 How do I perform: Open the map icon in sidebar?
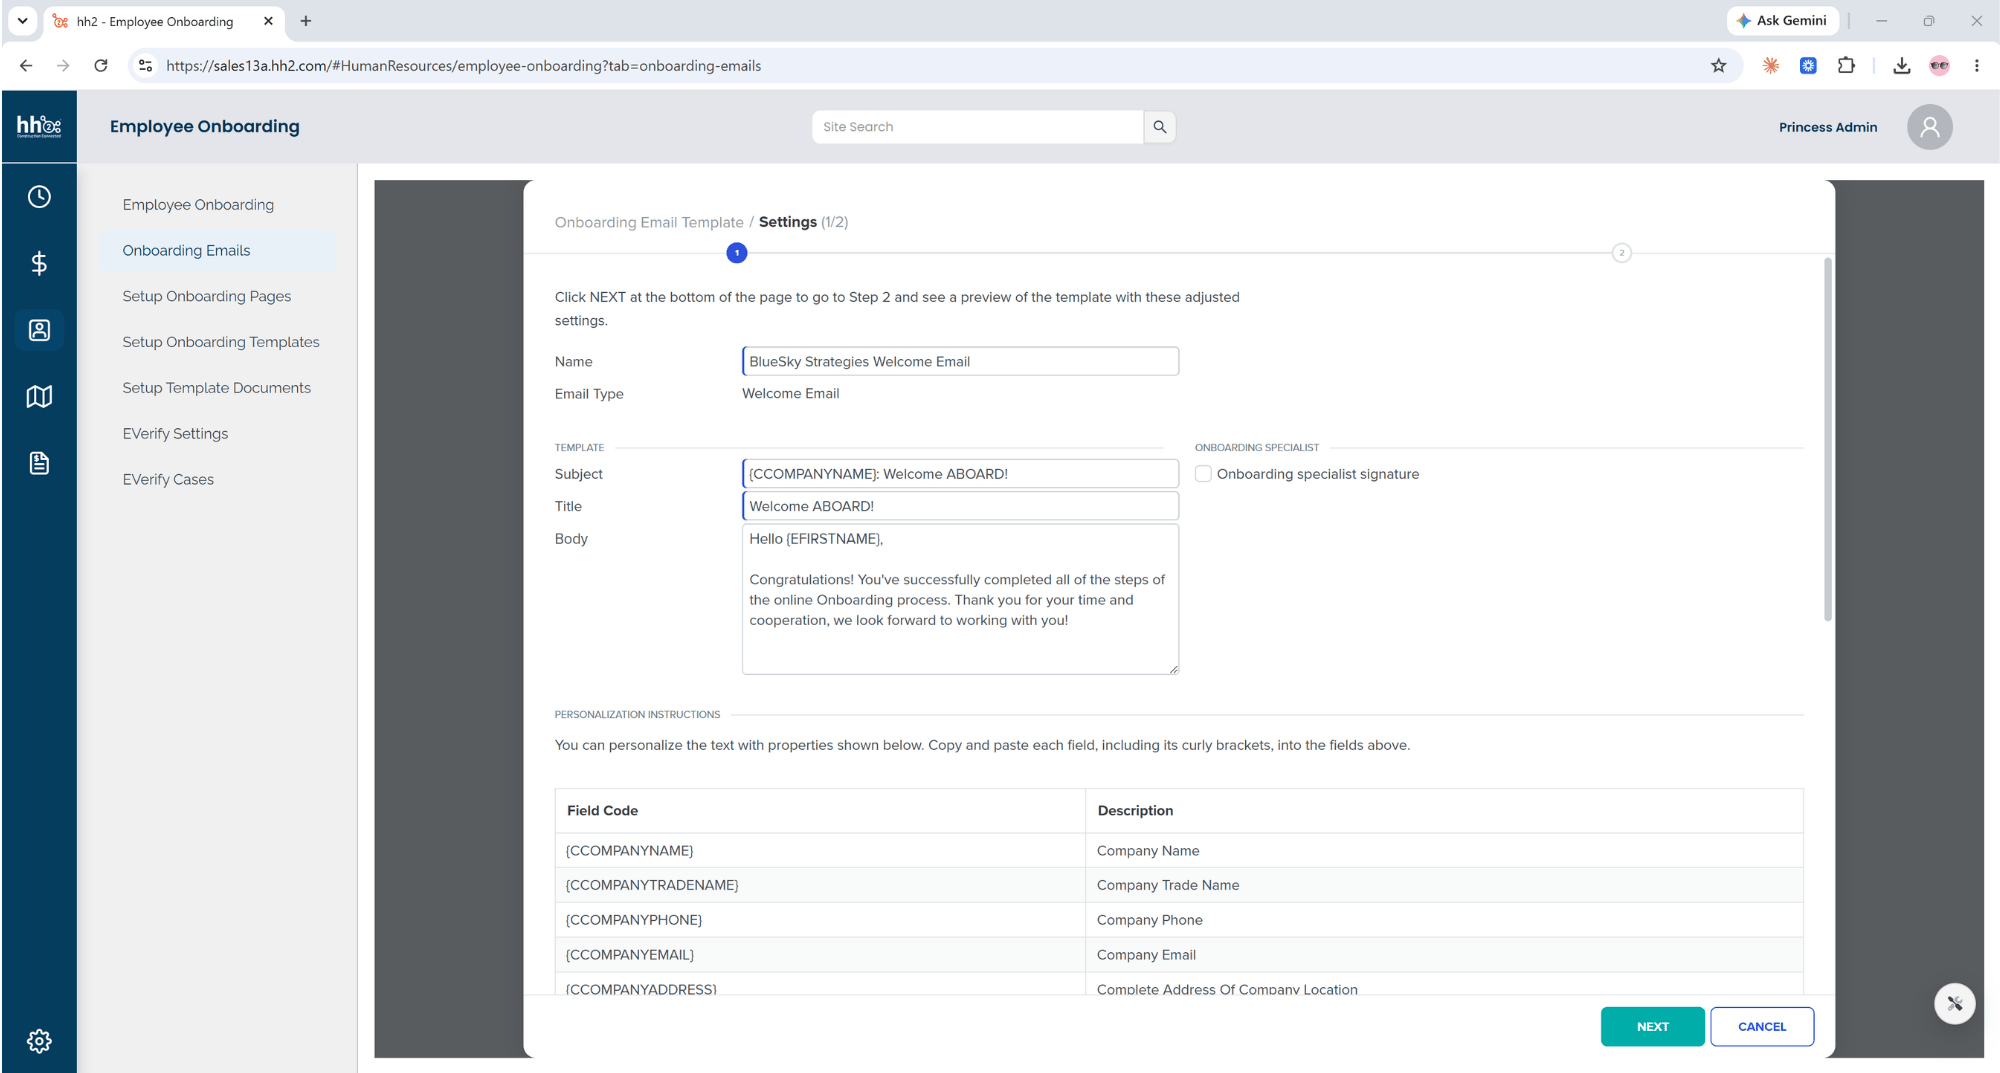coord(39,397)
